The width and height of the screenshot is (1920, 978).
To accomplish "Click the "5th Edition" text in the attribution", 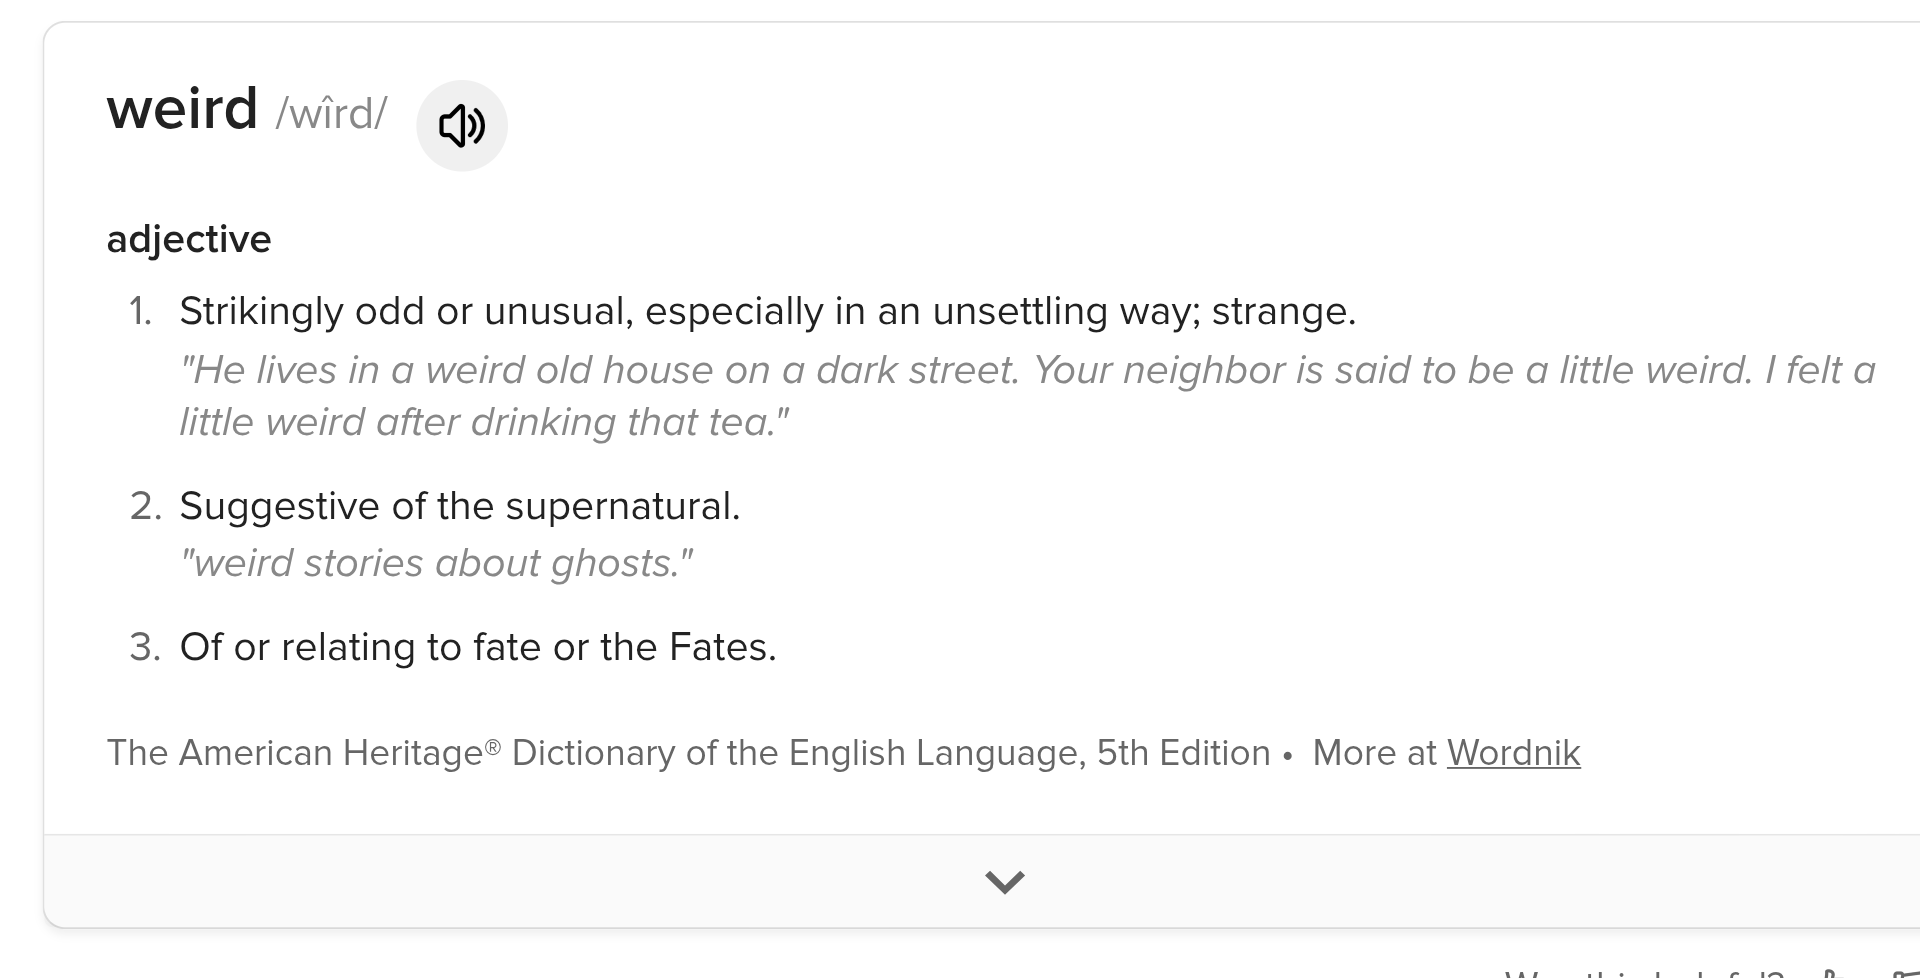I will [1183, 753].
